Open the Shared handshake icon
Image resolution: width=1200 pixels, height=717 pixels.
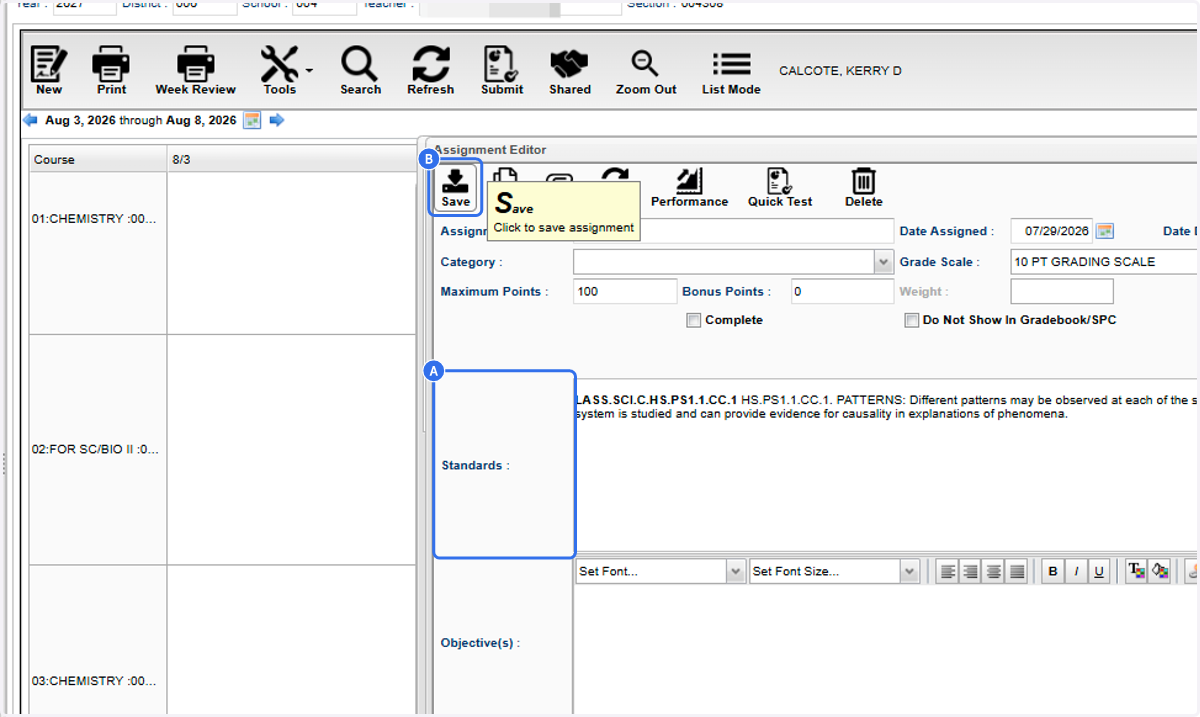point(569,71)
